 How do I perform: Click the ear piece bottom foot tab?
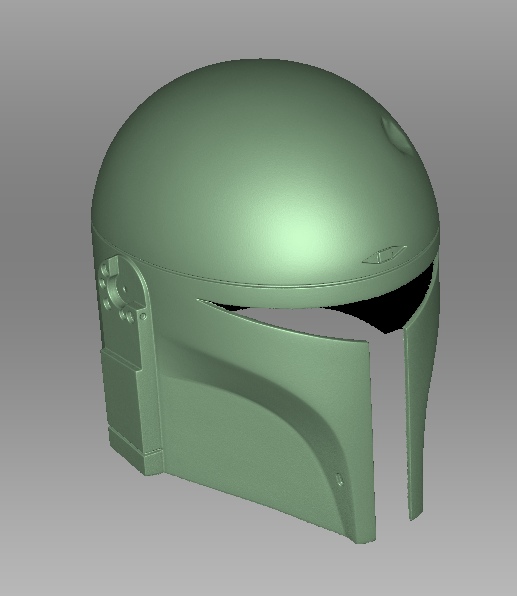(154, 463)
